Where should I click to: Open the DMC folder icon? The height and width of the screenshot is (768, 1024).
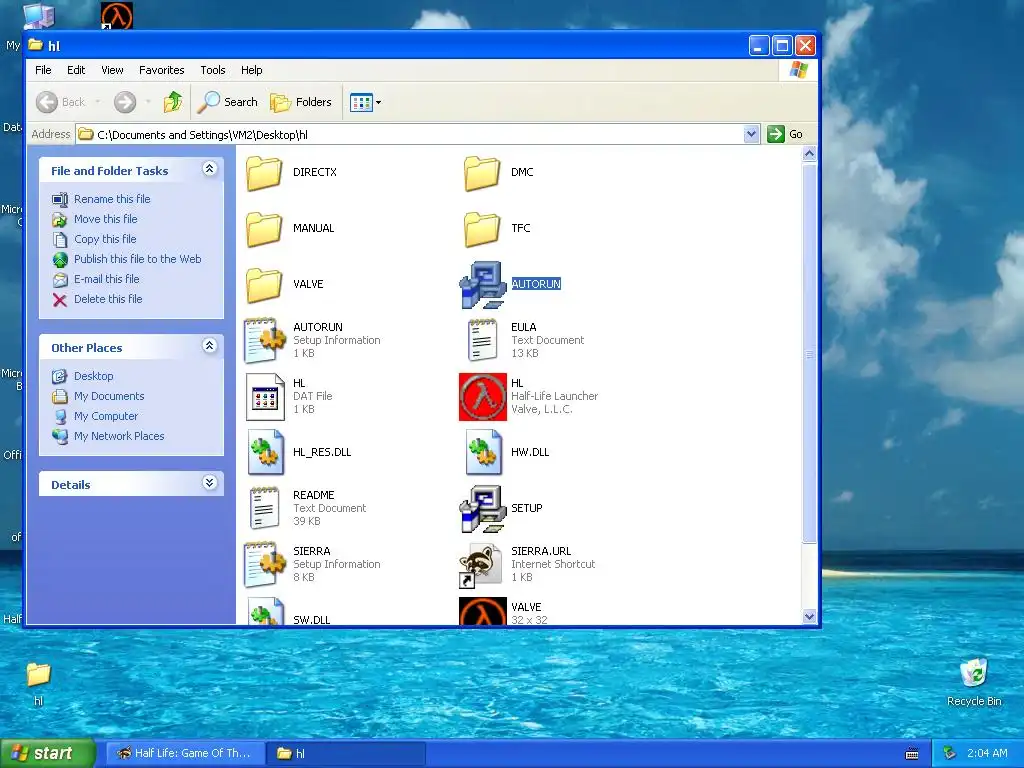point(482,173)
